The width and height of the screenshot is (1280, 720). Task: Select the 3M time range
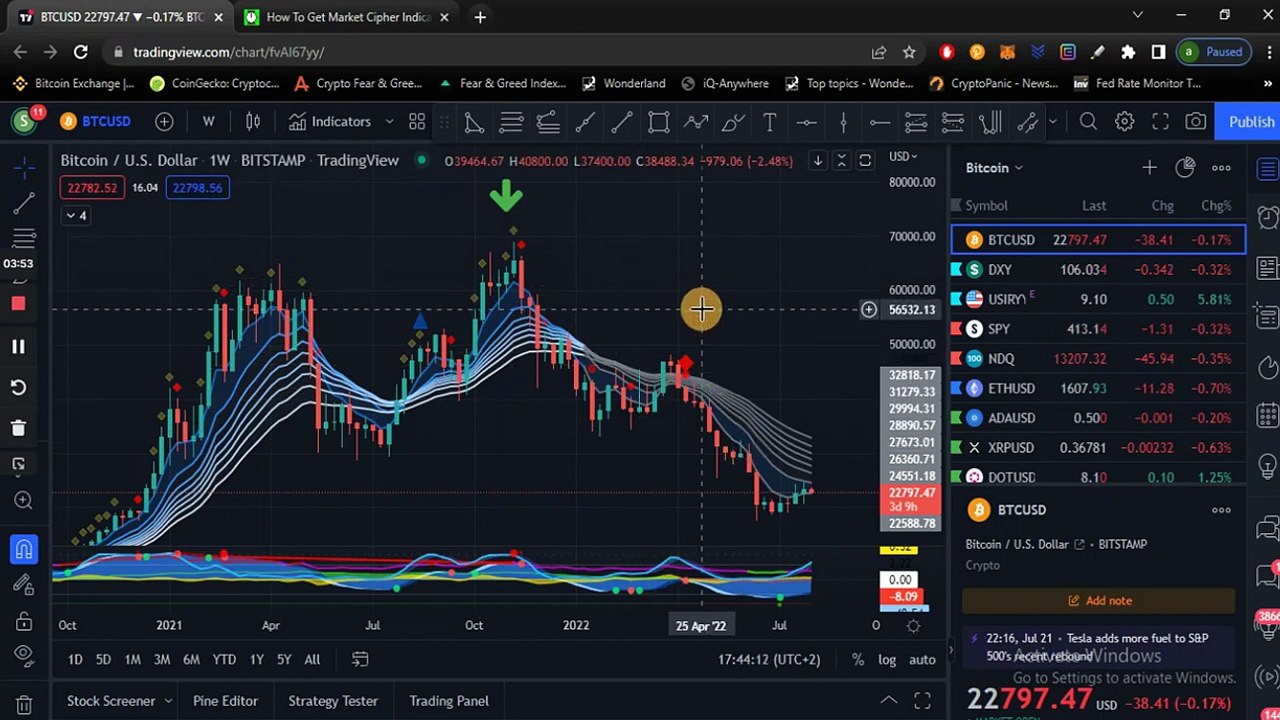161,659
